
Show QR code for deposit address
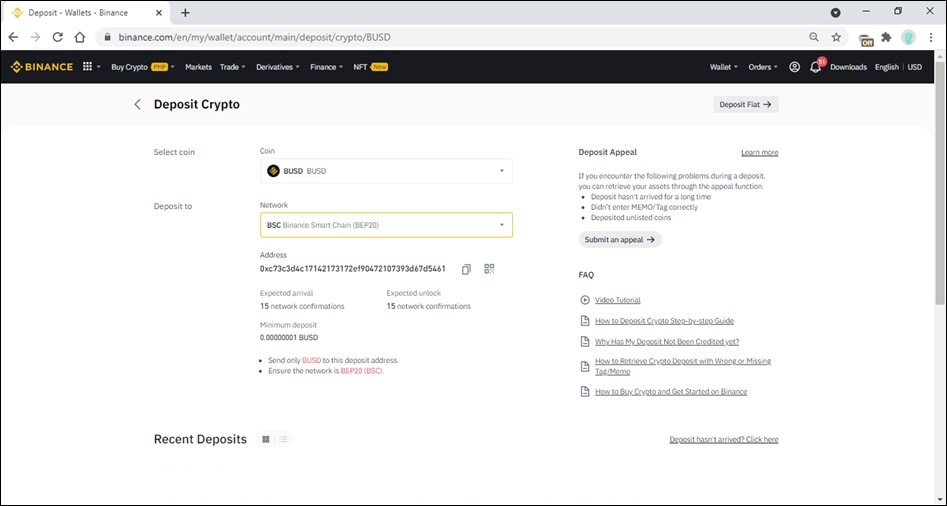(x=489, y=269)
